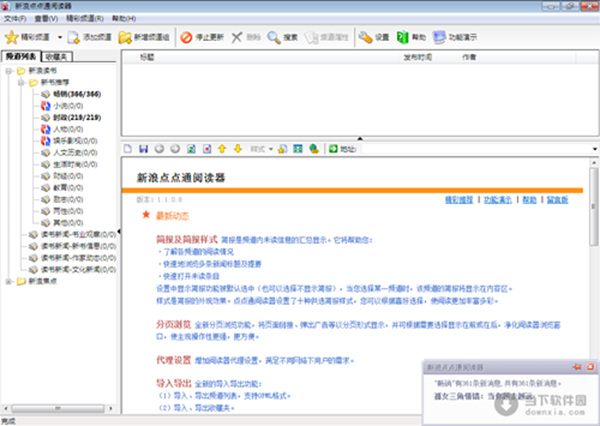Select the 新浪焦点 folder
This screenshot has width=600, height=426.
(42, 281)
